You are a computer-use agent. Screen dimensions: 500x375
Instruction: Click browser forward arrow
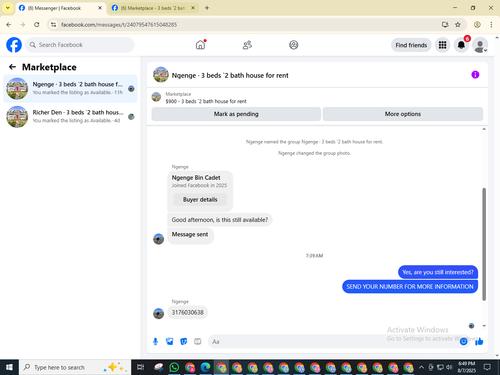click(22, 24)
